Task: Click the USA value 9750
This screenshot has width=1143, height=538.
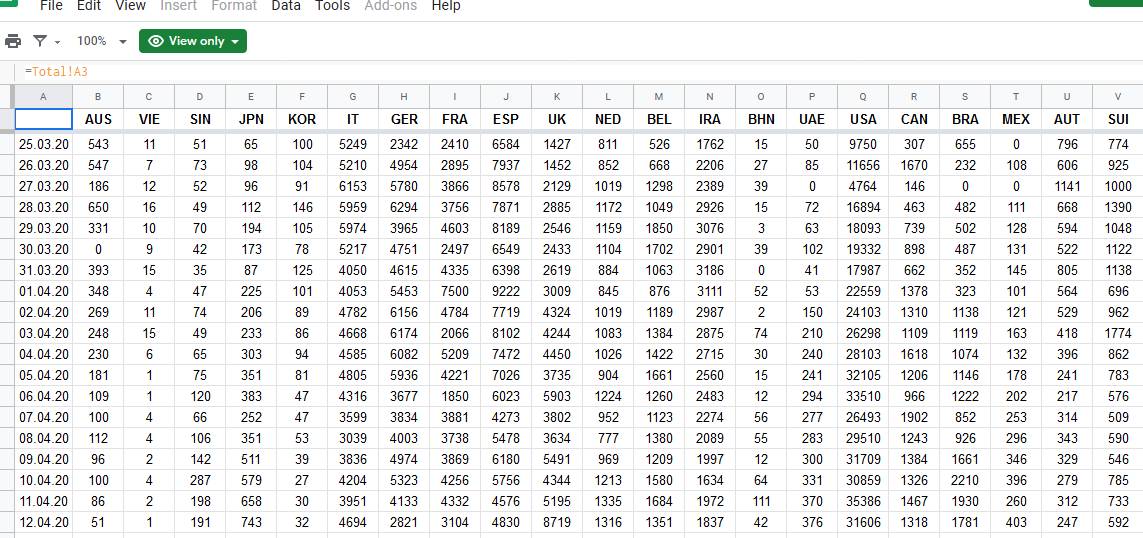Action: coord(863,144)
